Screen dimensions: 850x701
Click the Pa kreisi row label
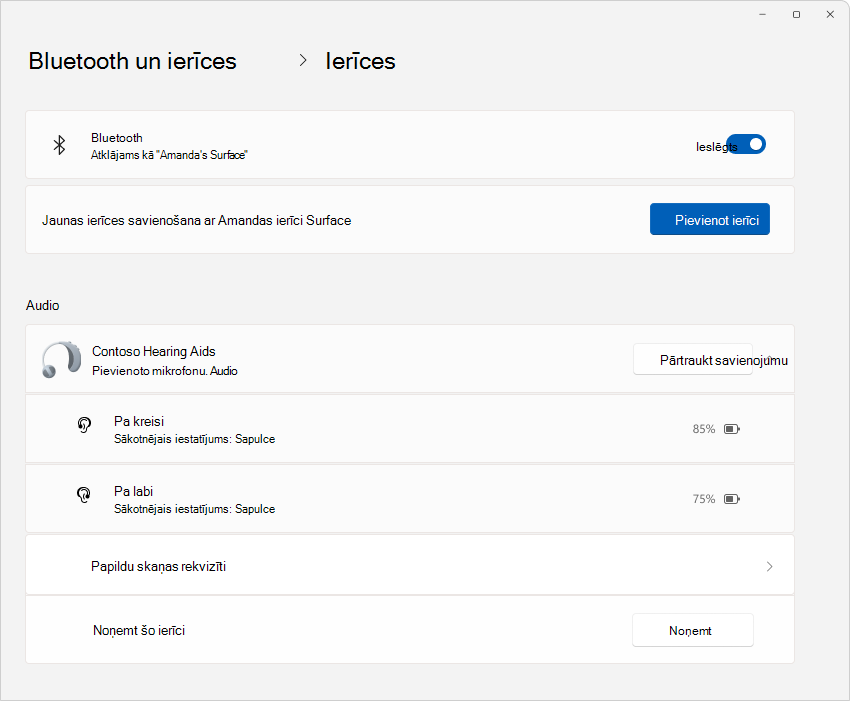coord(139,421)
